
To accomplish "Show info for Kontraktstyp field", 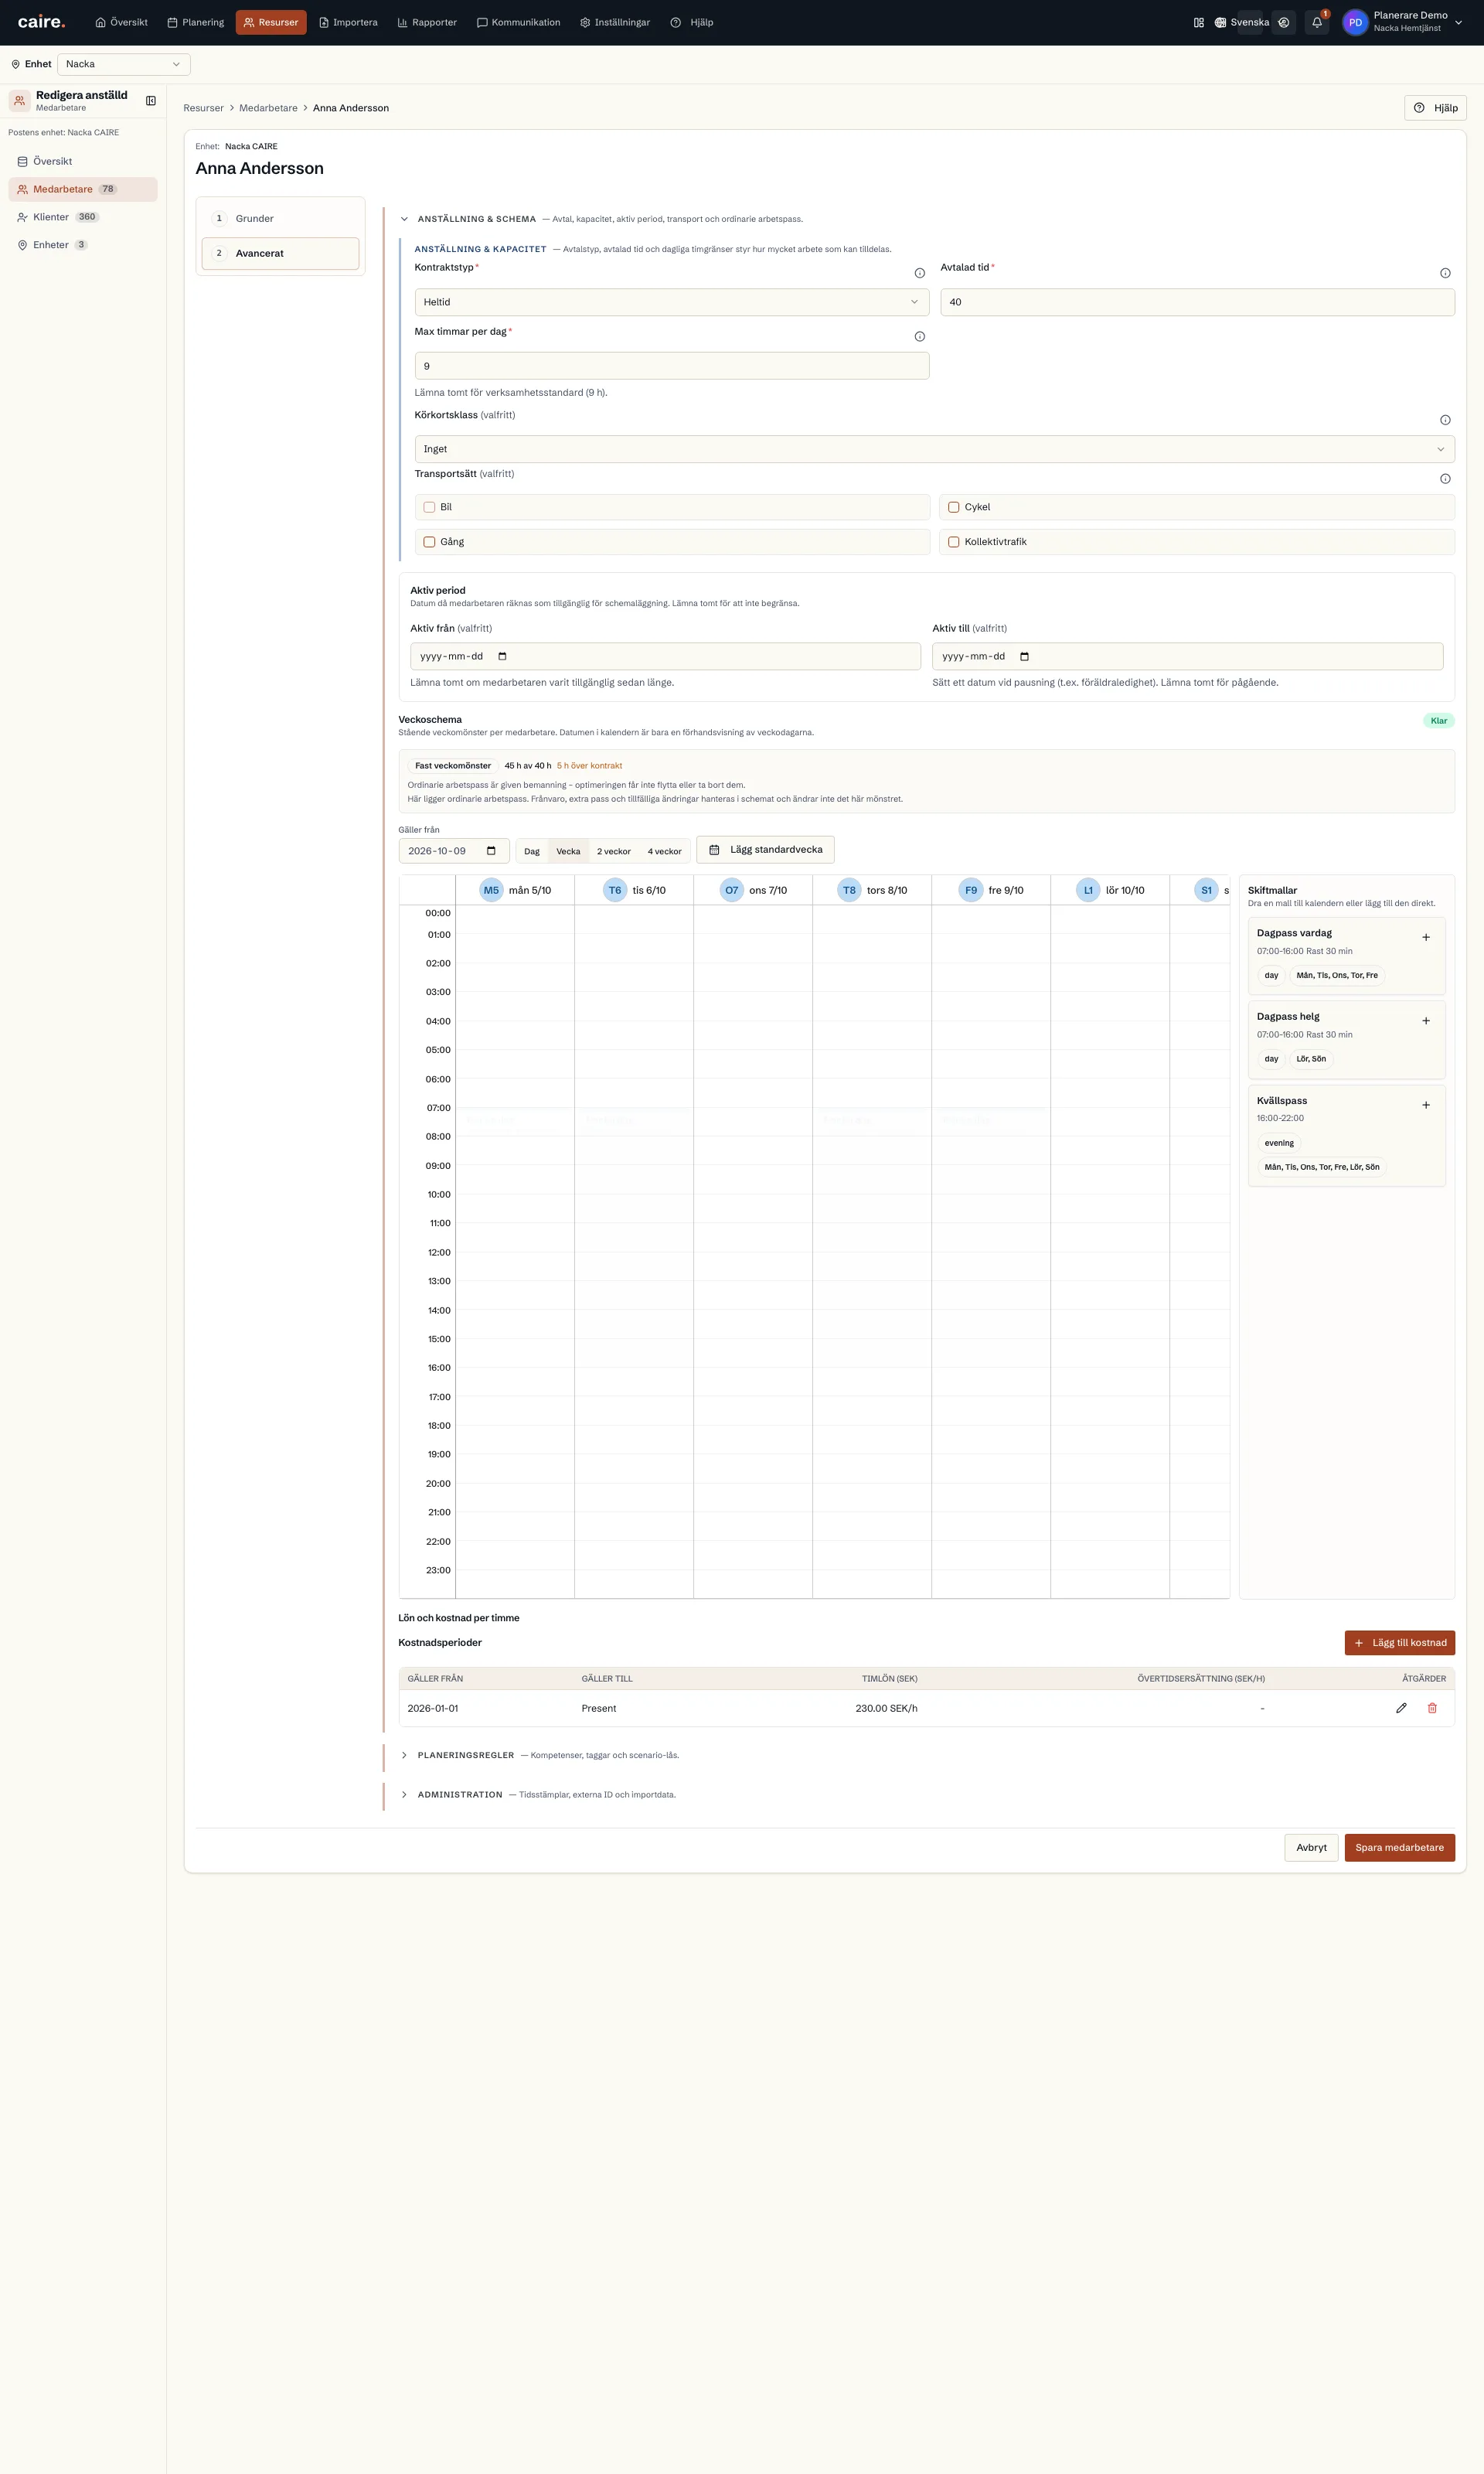I will pos(920,273).
